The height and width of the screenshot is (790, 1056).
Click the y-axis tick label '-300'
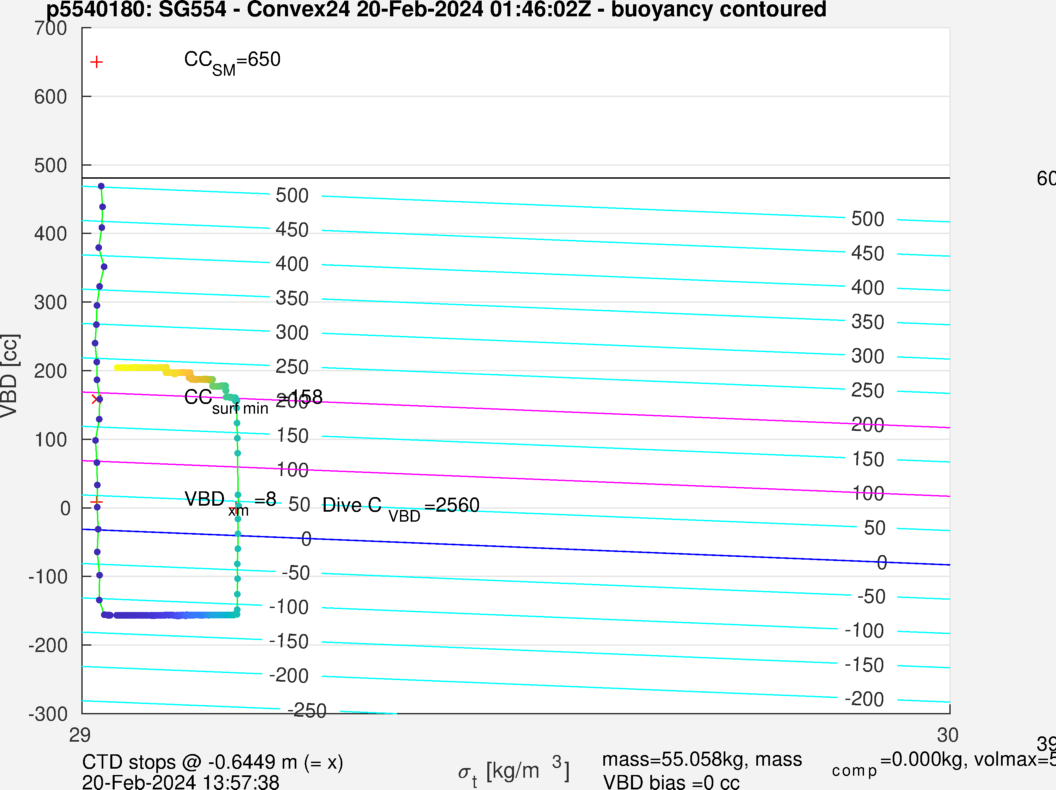click(x=48, y=714)
